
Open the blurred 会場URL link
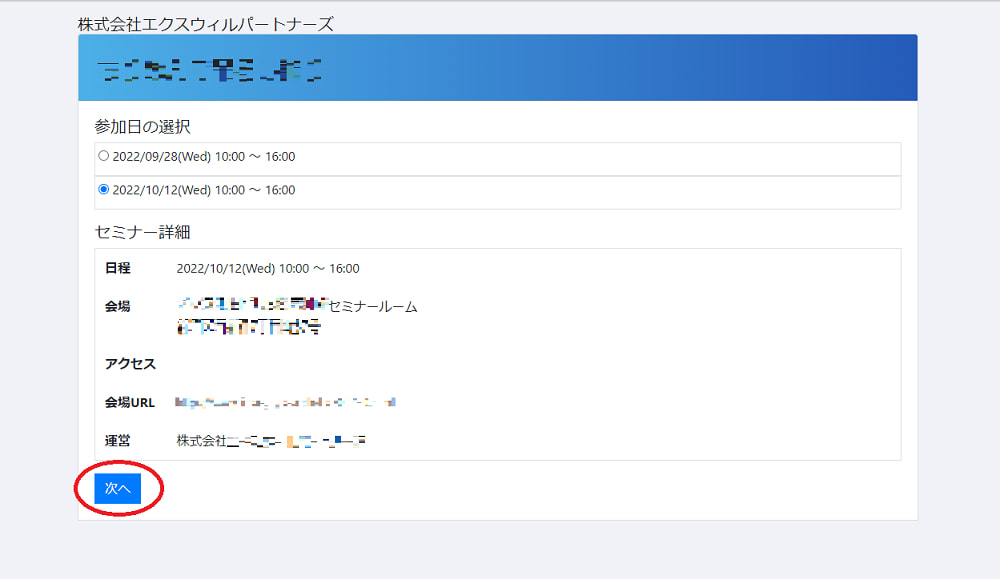coord(285,402)
